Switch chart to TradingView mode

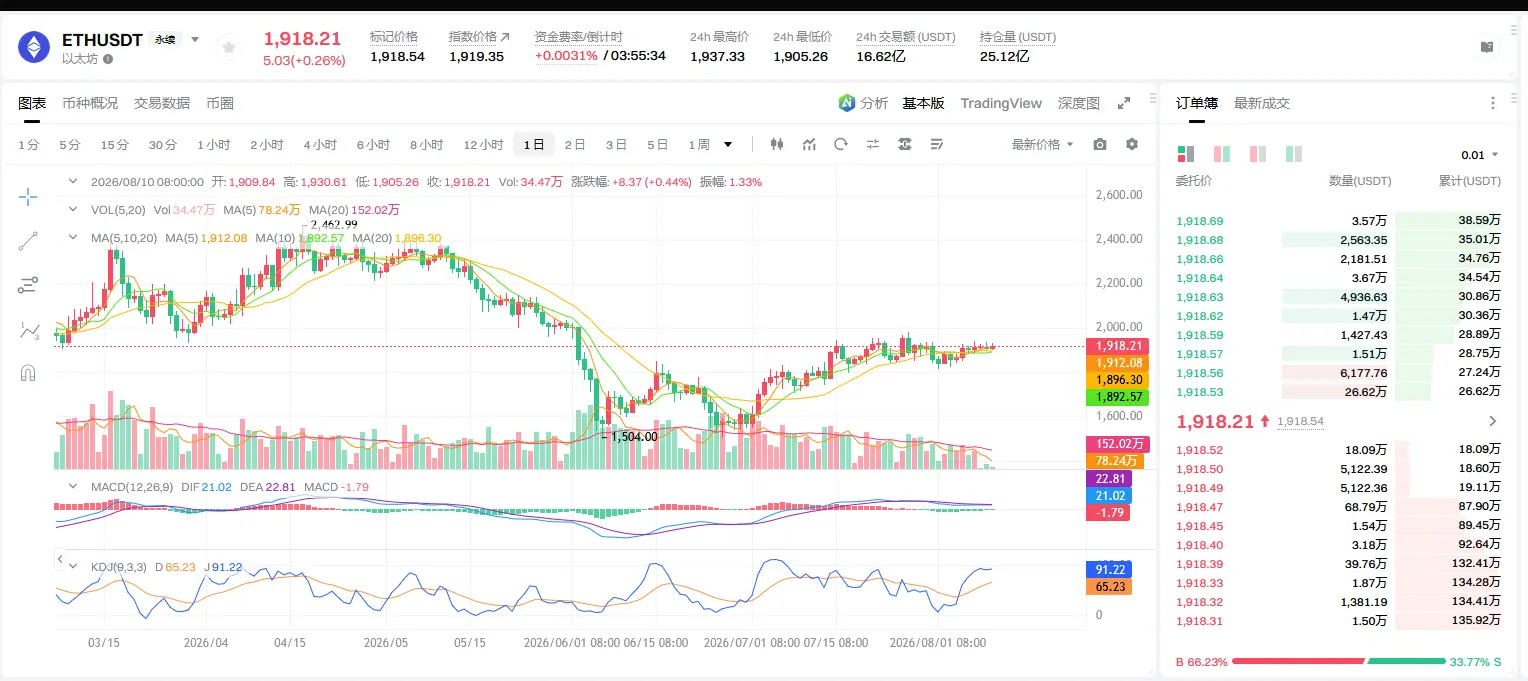click(x=1001, y=103)
